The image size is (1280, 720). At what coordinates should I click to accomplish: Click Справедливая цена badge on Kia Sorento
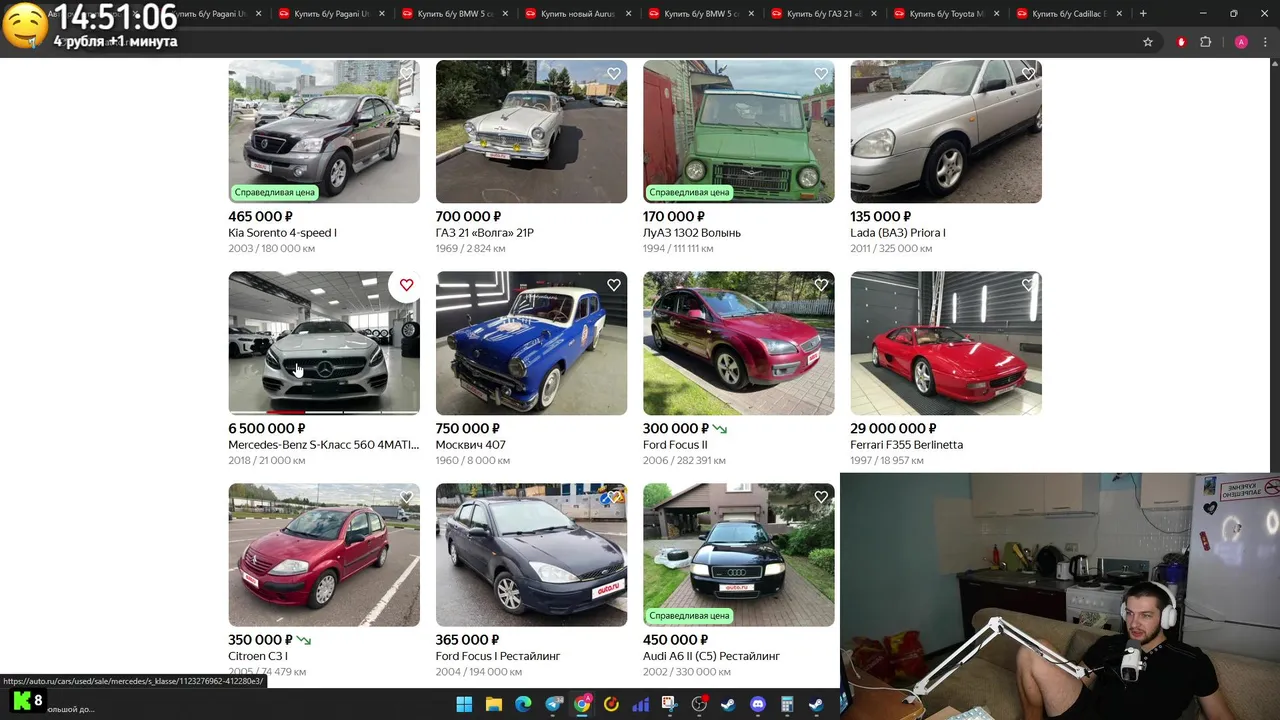275,192
